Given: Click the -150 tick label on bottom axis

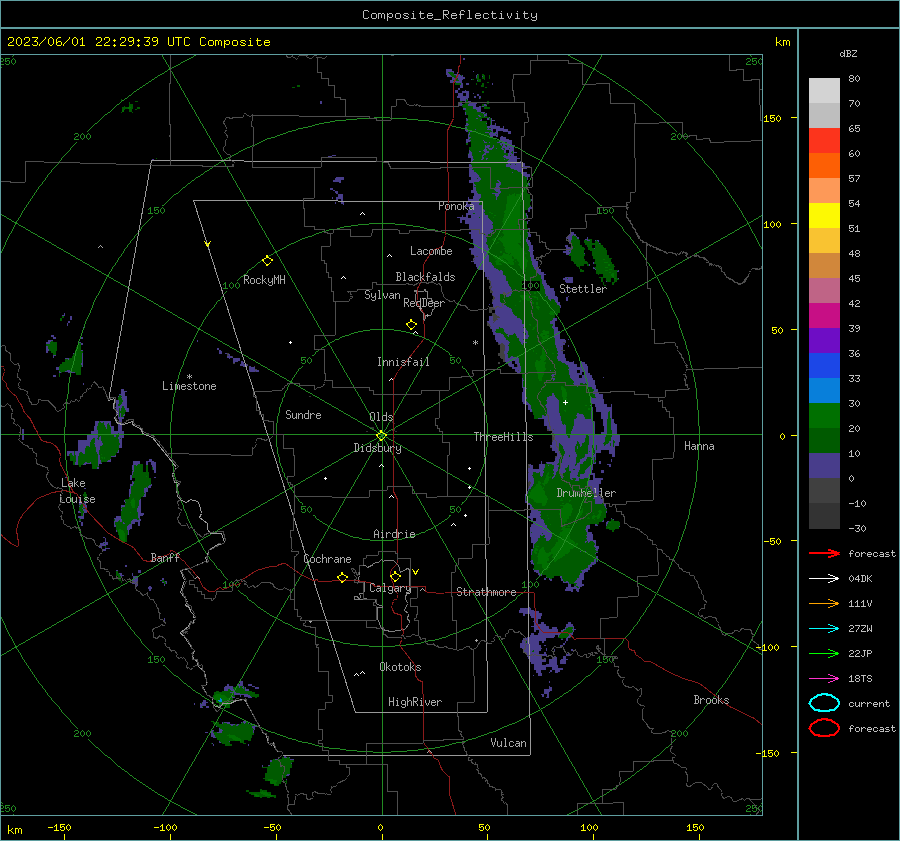Looking at the screenshot, I should 59,827.
